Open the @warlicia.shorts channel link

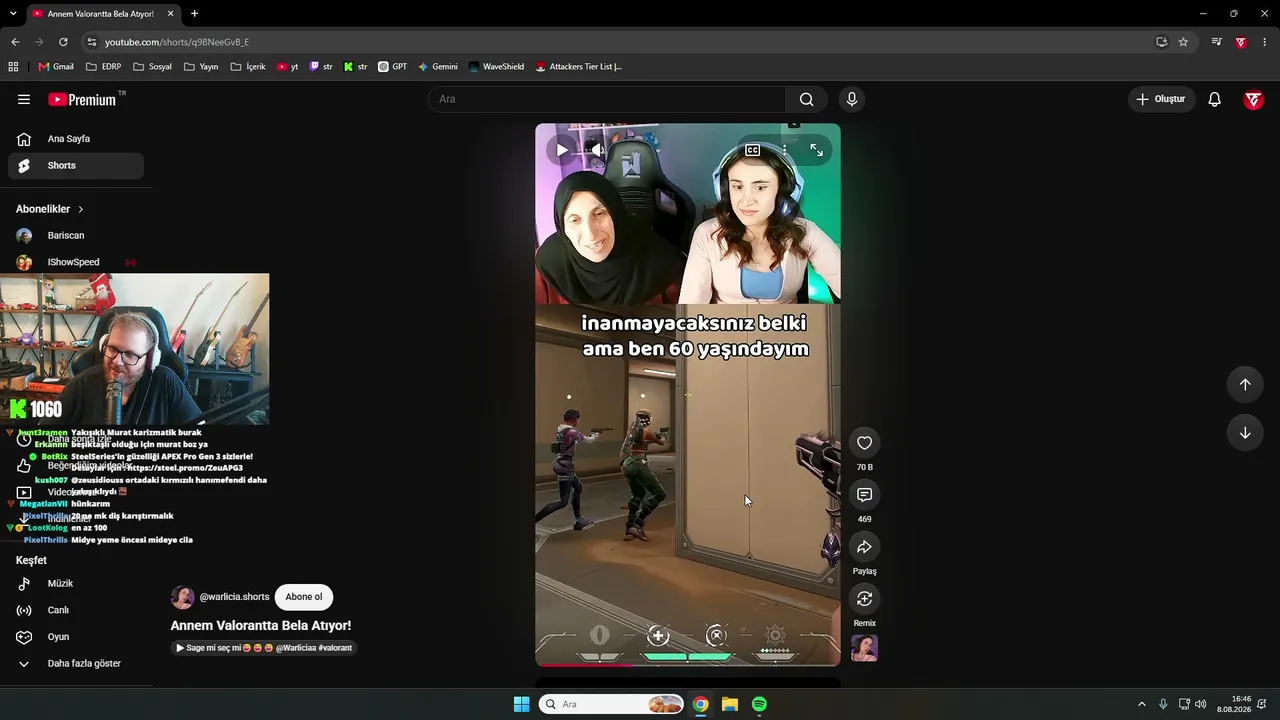(x=235, y=597)
